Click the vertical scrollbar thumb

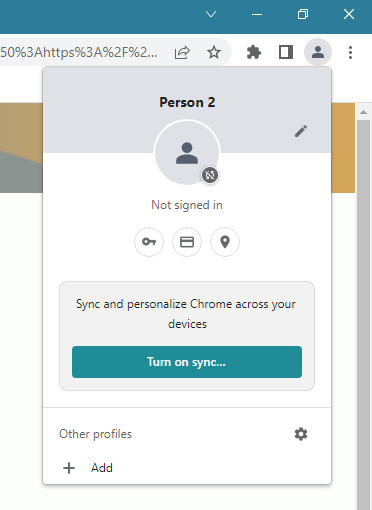[x=364, y=315]
